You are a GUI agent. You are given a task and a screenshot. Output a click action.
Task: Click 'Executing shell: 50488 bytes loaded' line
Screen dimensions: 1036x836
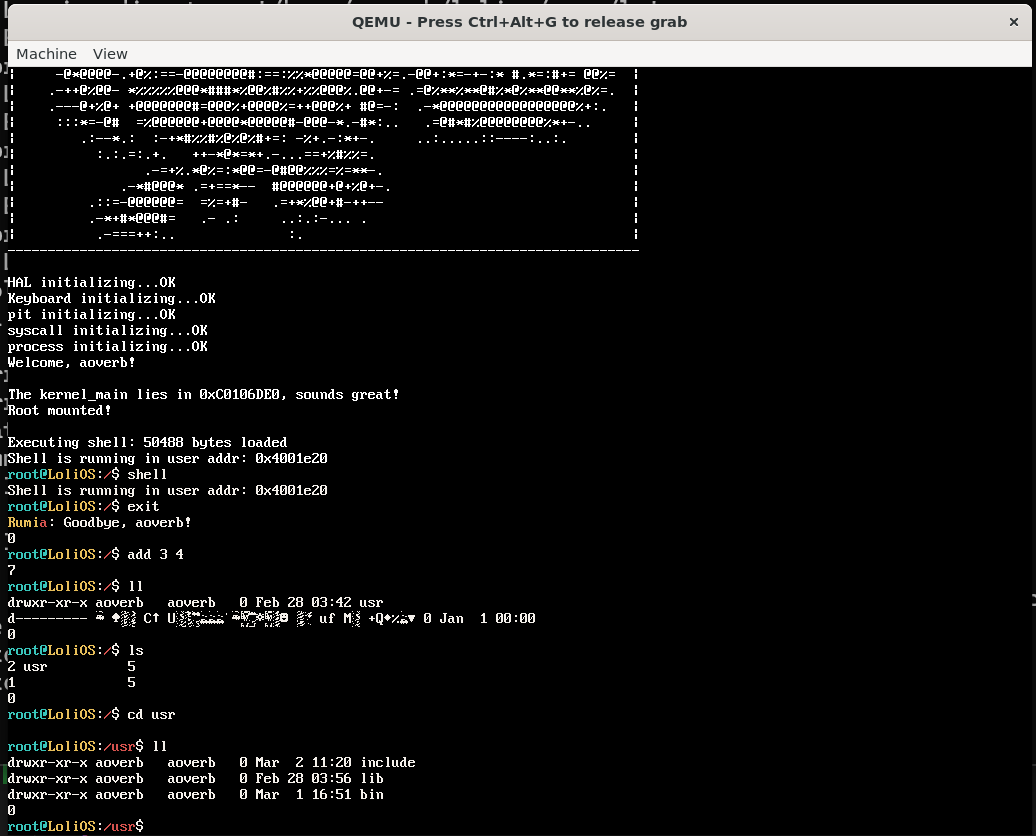tap(147, 442)
